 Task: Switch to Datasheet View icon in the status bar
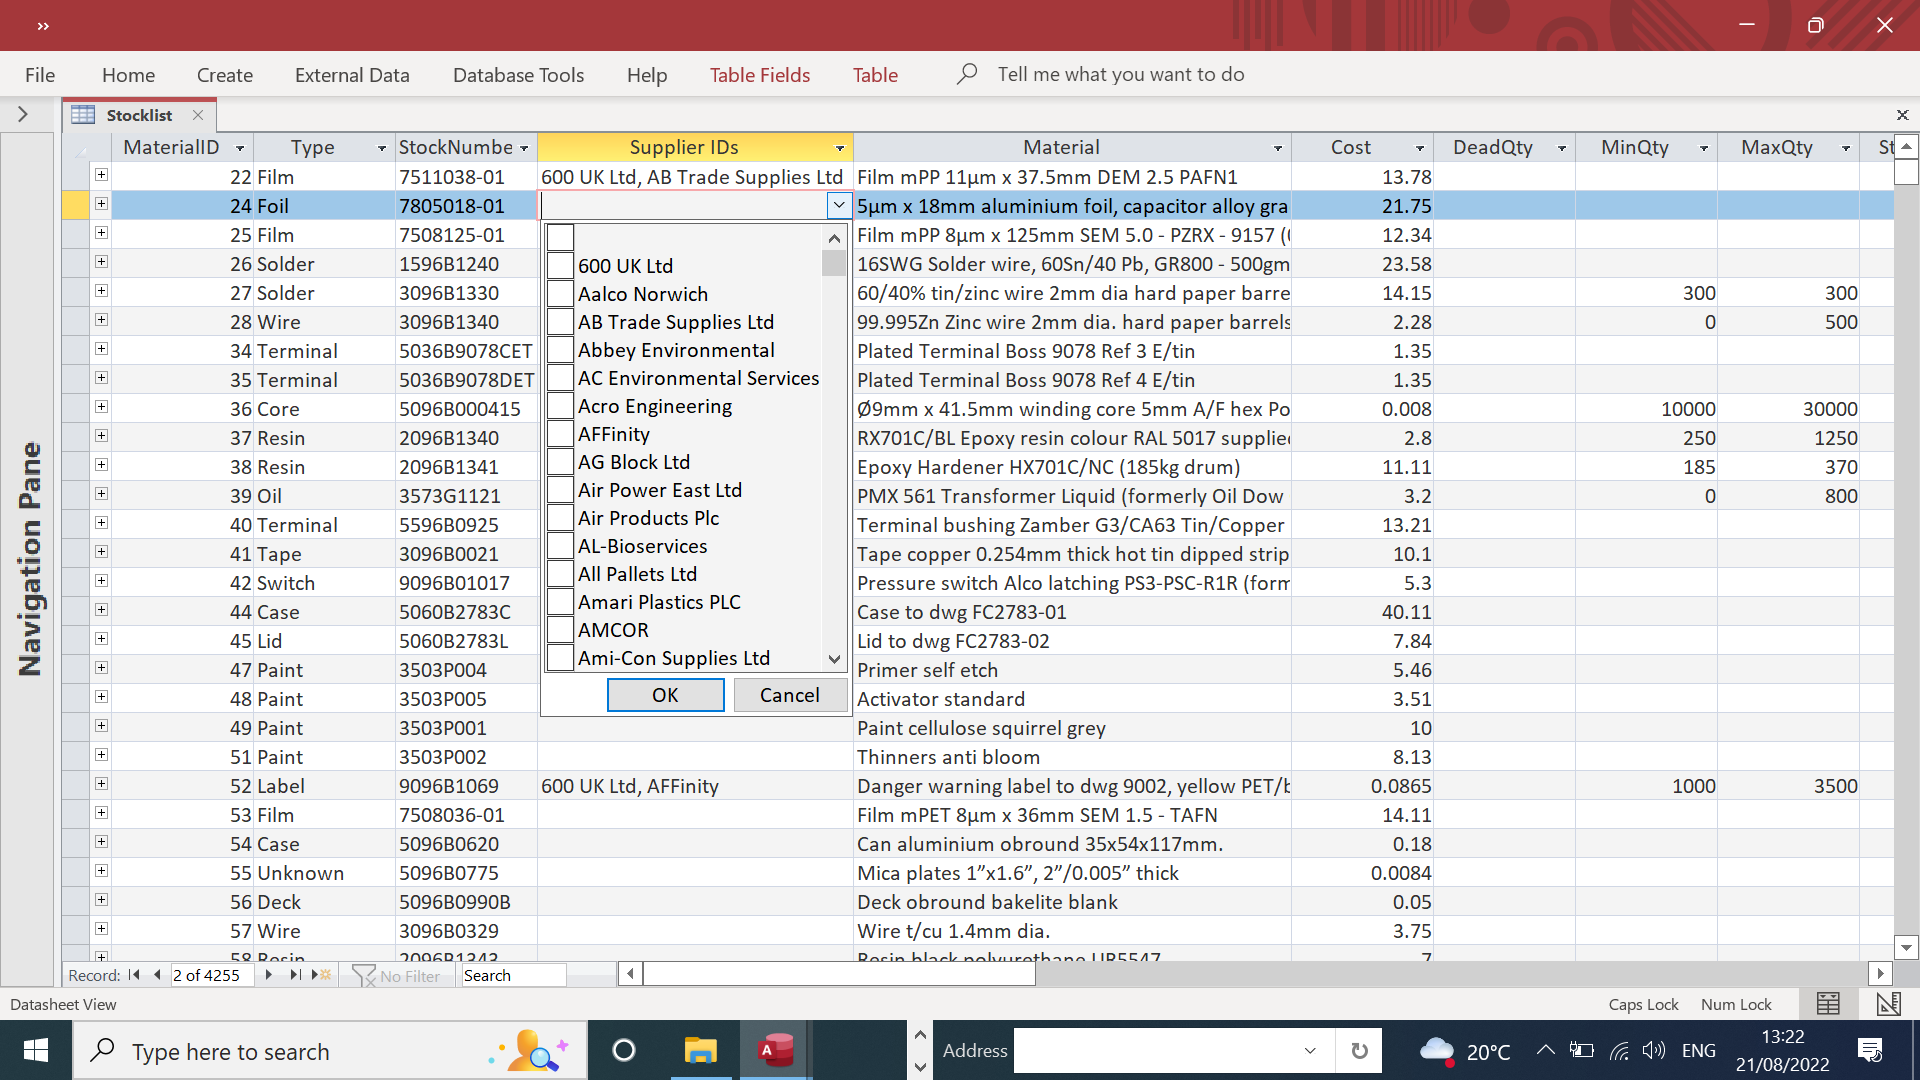(x=1828, y=1004)
